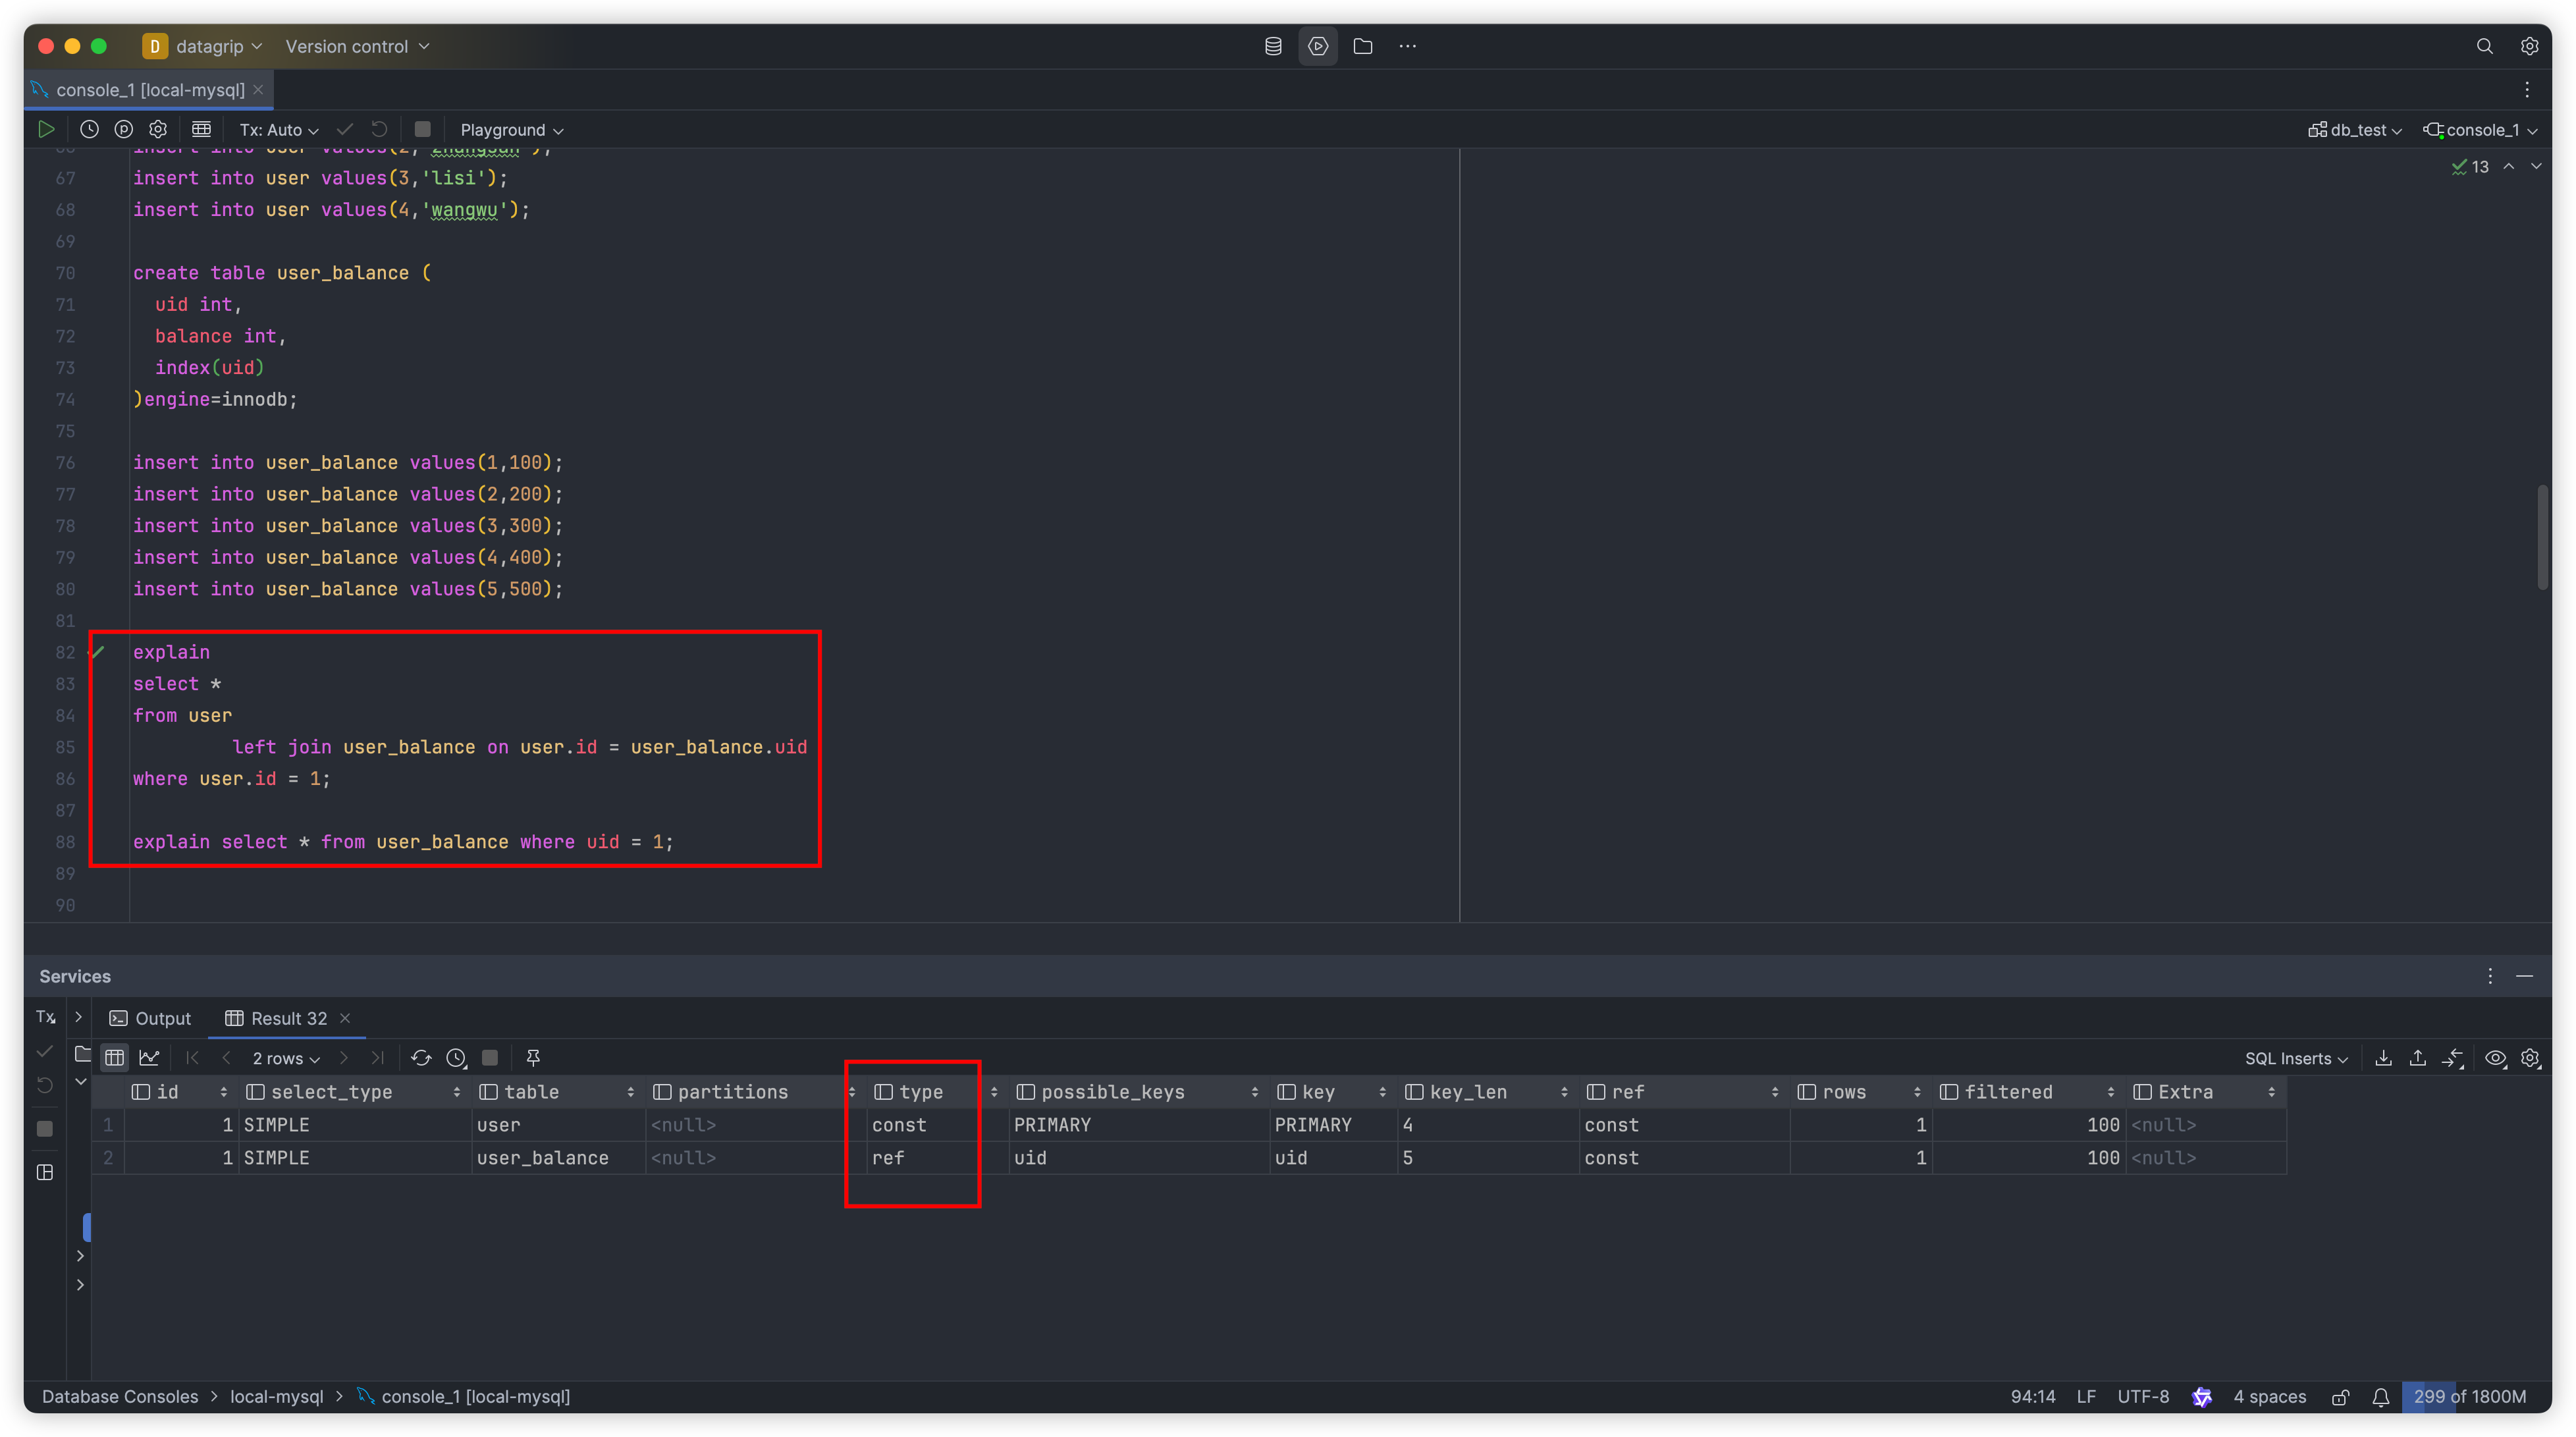Click 13 inspection problems indicator
Viewport: 2576px width, 1437px height.
2470,167
